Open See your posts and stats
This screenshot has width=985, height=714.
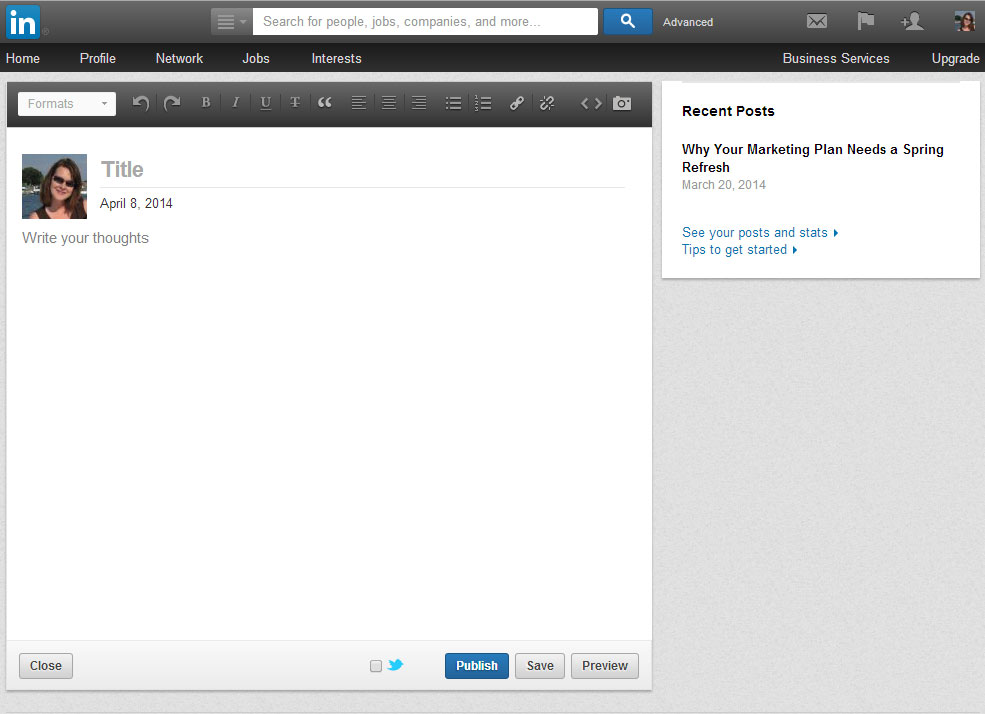[753, 232]
